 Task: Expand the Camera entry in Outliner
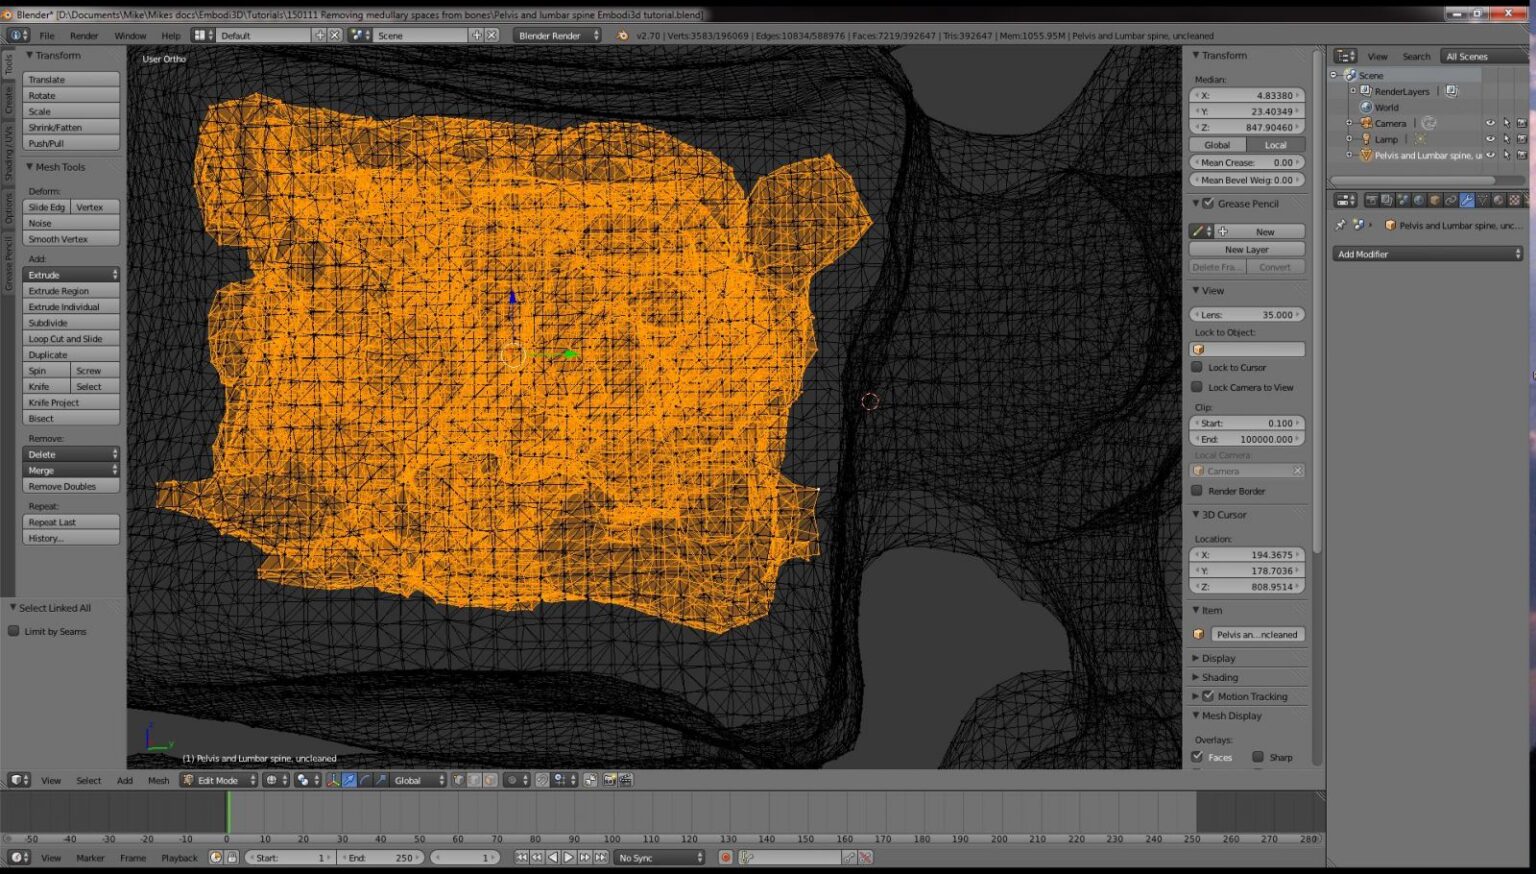click(1349, 123)
